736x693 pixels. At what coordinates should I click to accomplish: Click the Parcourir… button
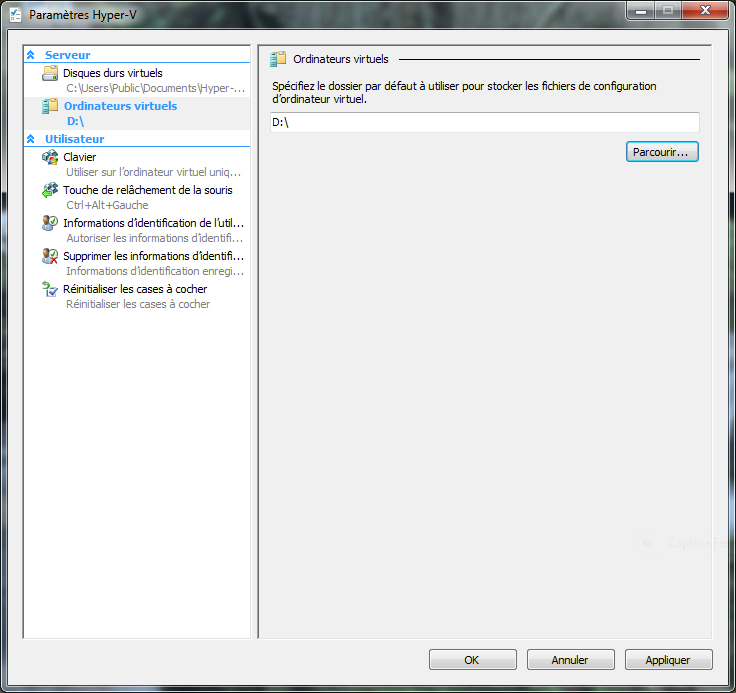[662, 152]
